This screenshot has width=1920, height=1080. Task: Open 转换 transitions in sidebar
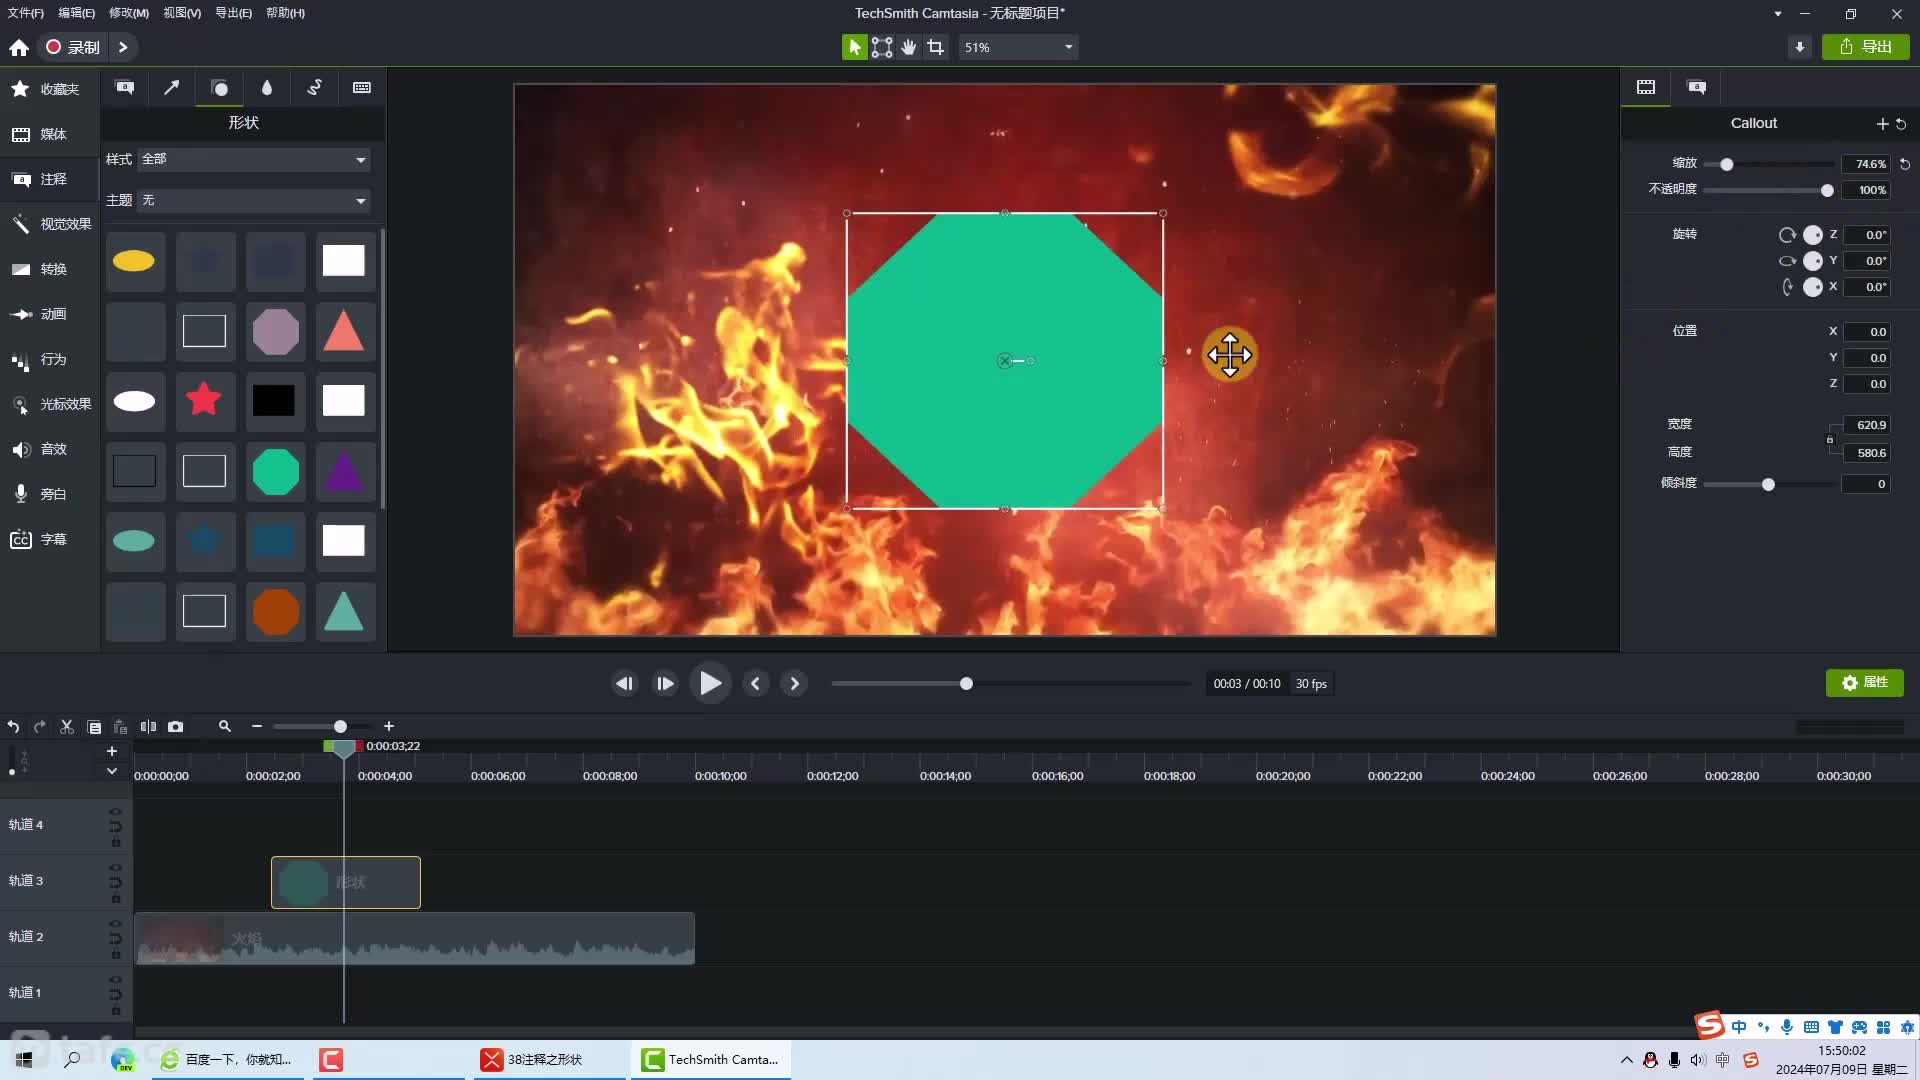point(50,269)
